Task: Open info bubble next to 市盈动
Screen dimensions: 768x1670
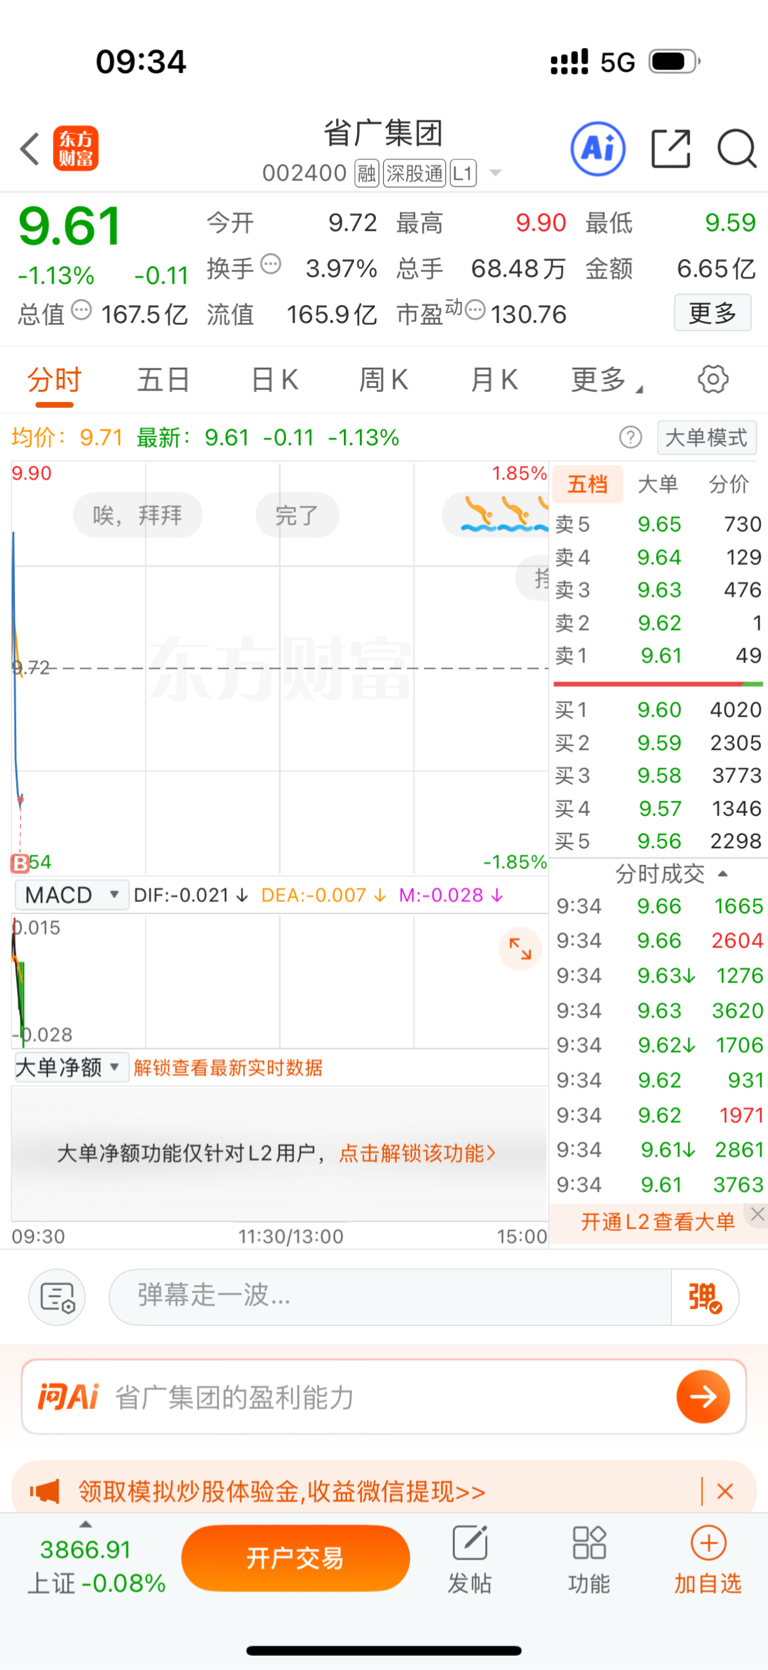Action: (475, 310)
